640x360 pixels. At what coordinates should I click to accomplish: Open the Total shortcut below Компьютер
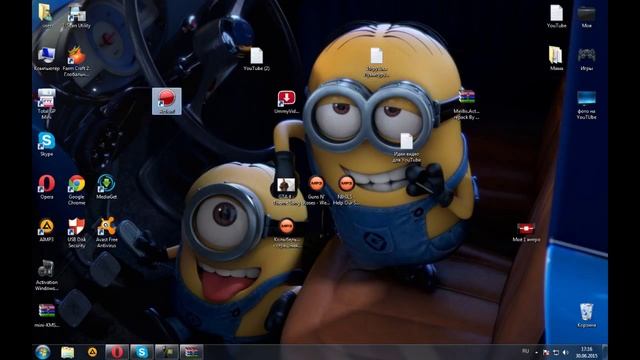point(47,104)
